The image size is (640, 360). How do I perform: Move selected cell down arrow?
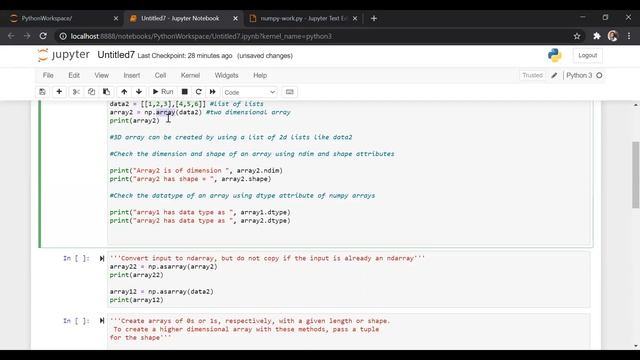(139, 92)
